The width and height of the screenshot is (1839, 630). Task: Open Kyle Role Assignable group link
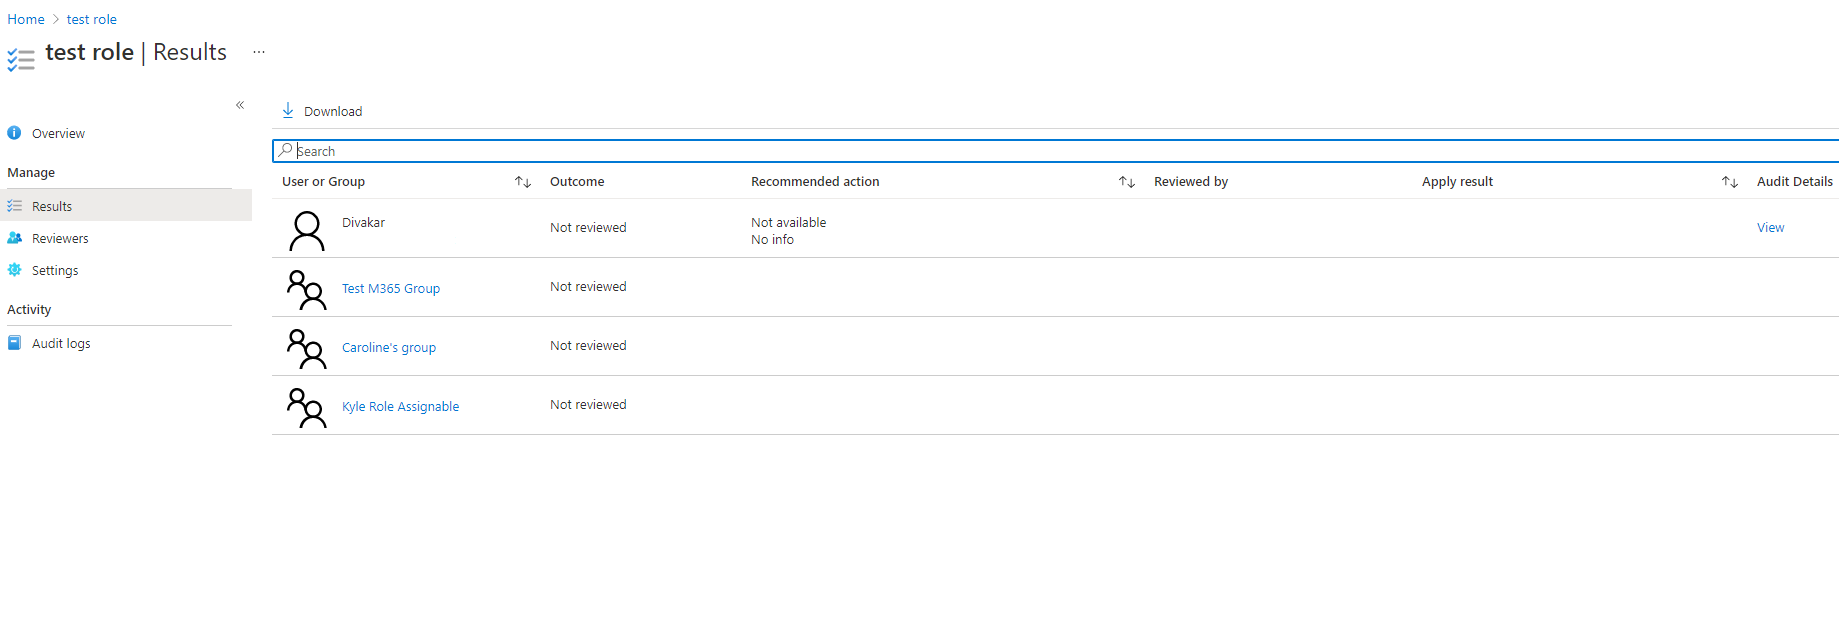pos(400,406)
